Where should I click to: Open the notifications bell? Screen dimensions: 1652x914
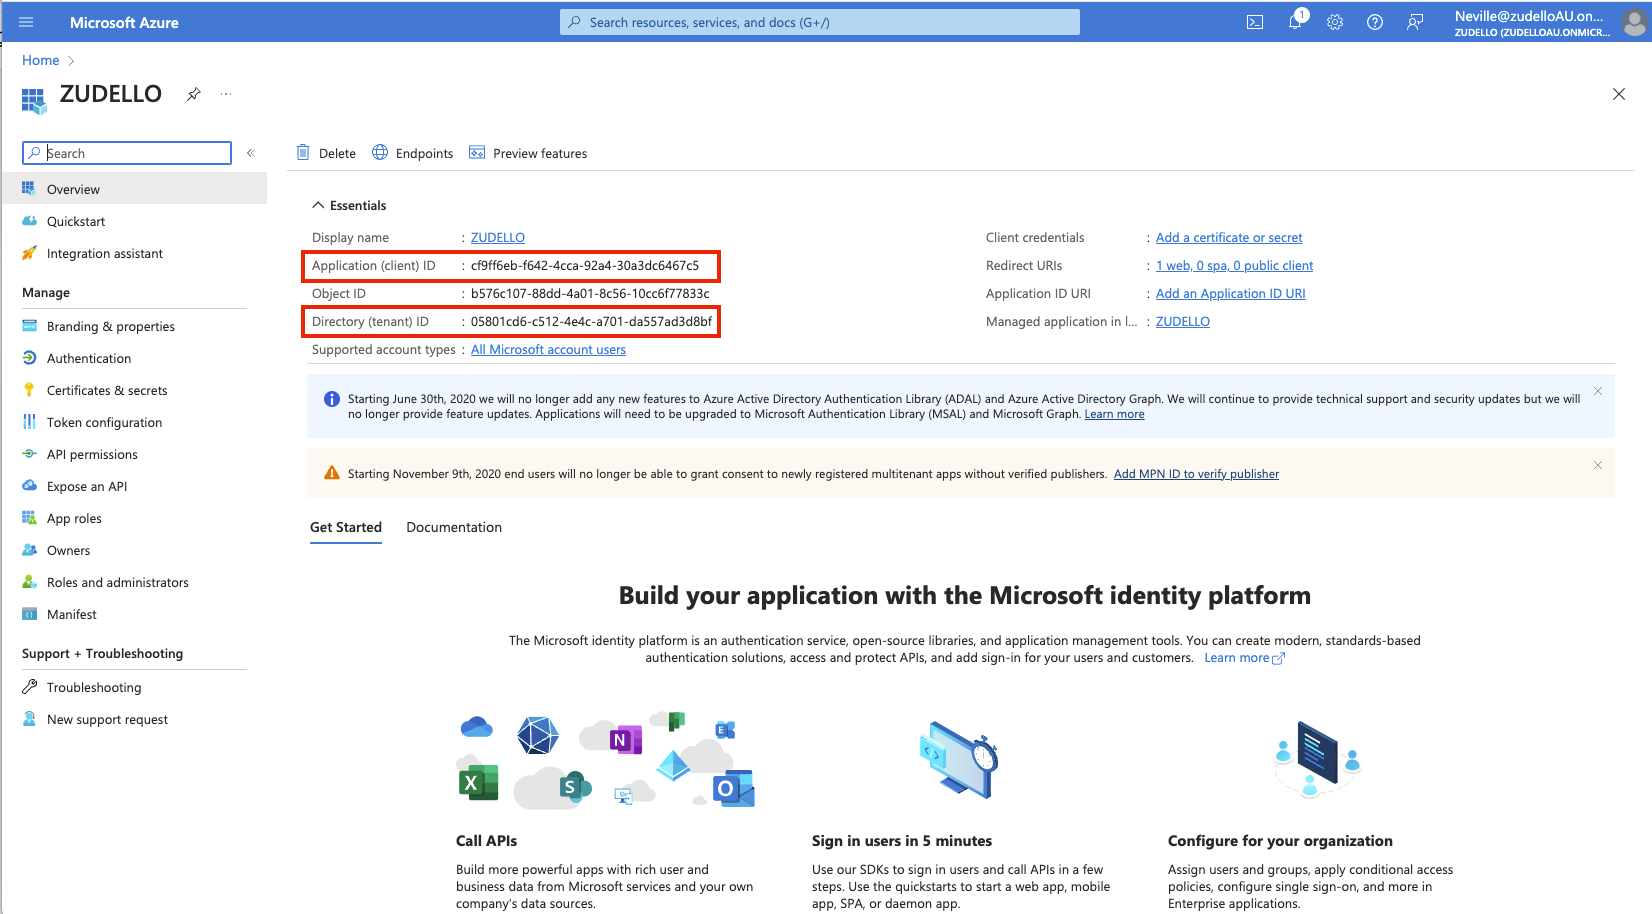(x=1295, y=22)
